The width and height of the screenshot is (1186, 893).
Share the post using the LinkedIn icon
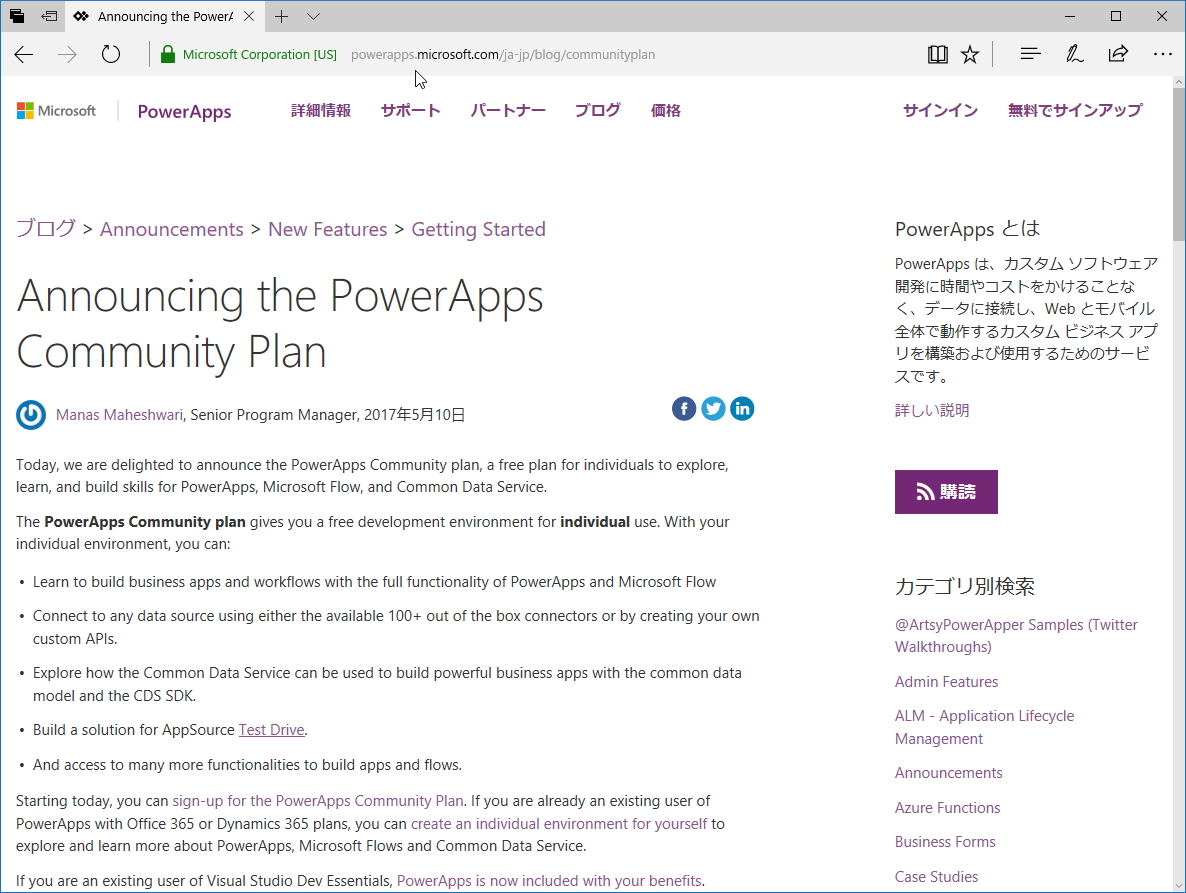tap(742, 408)
